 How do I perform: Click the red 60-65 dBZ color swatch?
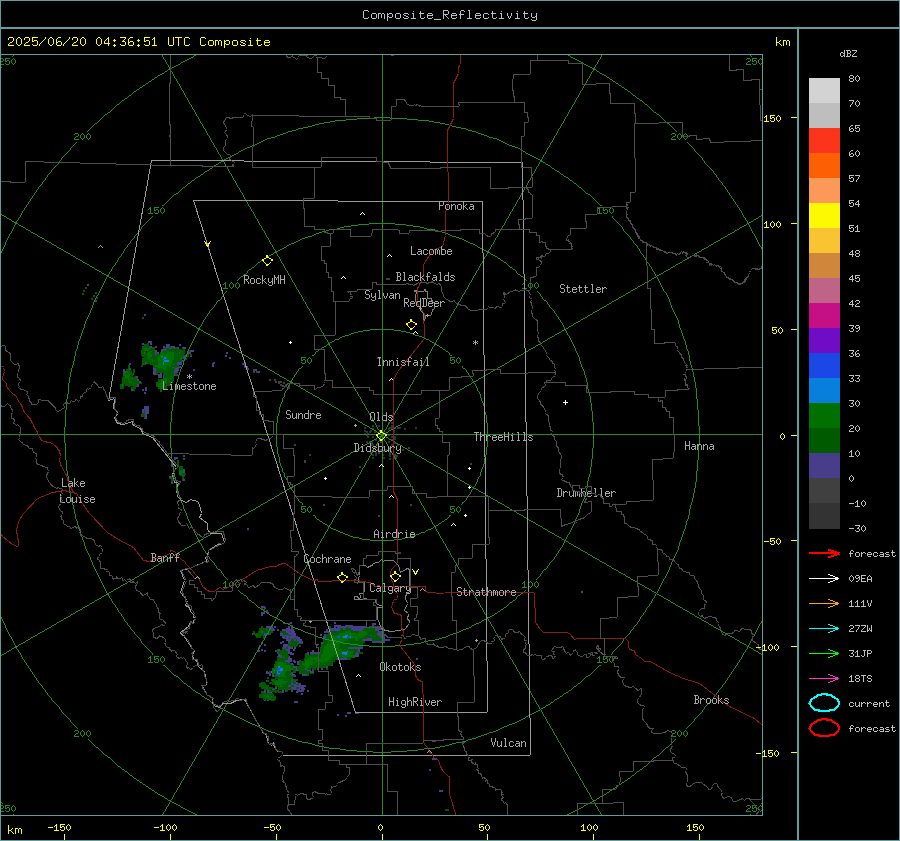824,141
